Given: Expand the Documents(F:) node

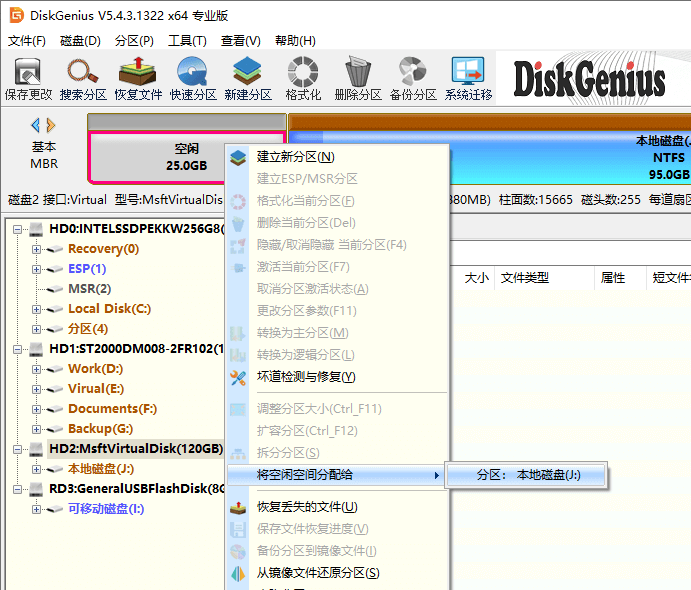Looking at the screenshot, I should pos(36,409).
